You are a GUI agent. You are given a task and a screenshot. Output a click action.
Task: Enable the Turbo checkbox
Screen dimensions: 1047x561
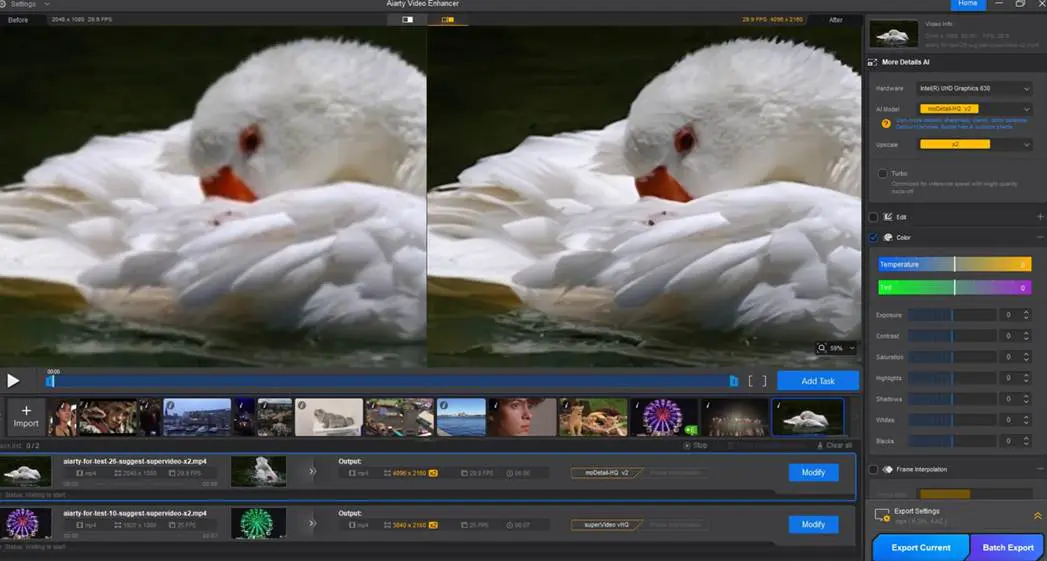(x=882, y=174)
